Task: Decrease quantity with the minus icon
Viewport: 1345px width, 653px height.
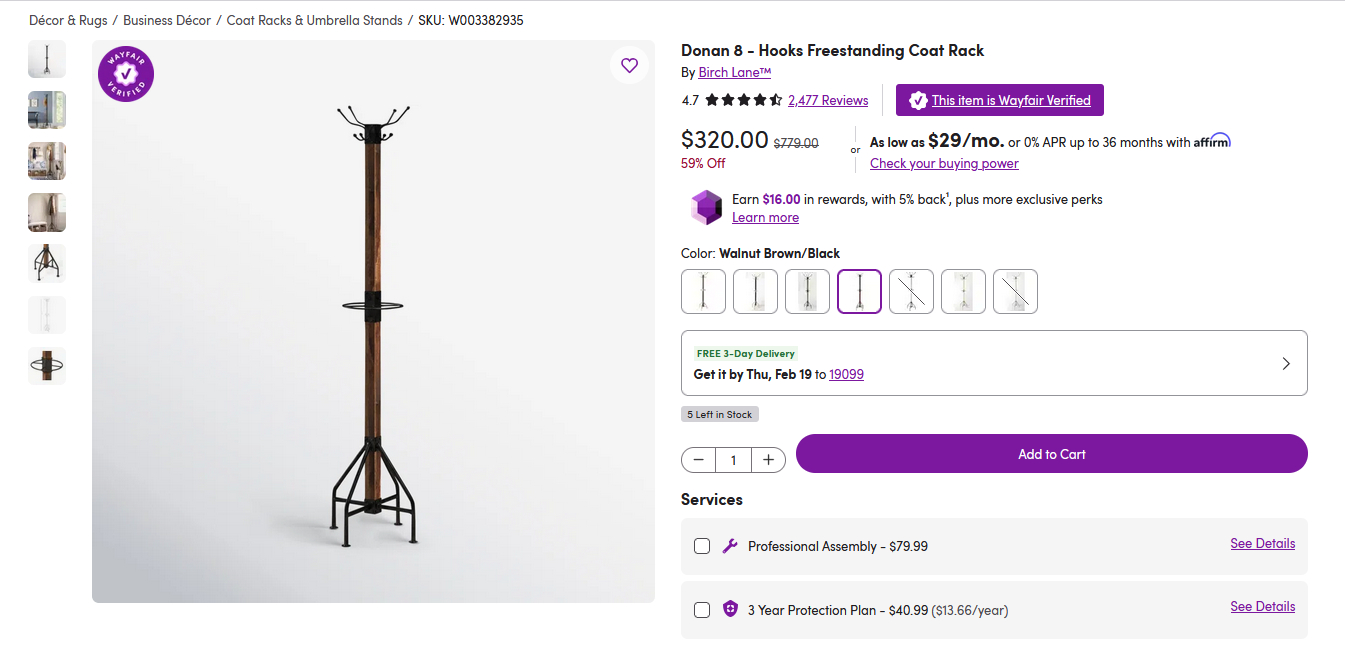Action: click(x=699, y=460)
